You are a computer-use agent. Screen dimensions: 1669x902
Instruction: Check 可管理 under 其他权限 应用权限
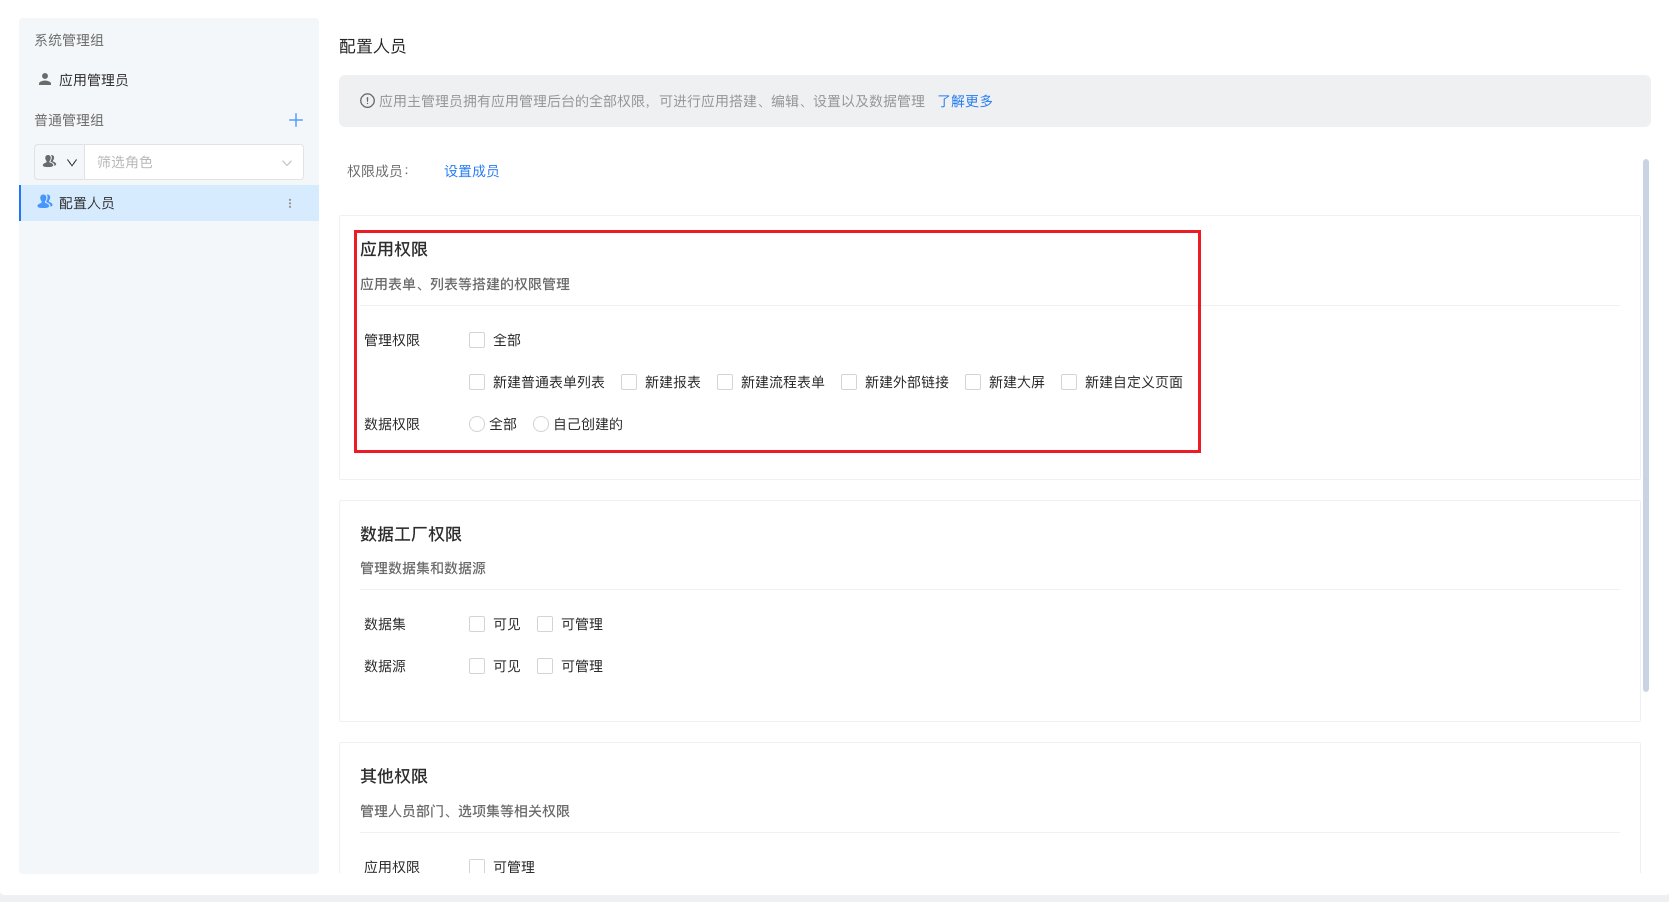point(477,866)
